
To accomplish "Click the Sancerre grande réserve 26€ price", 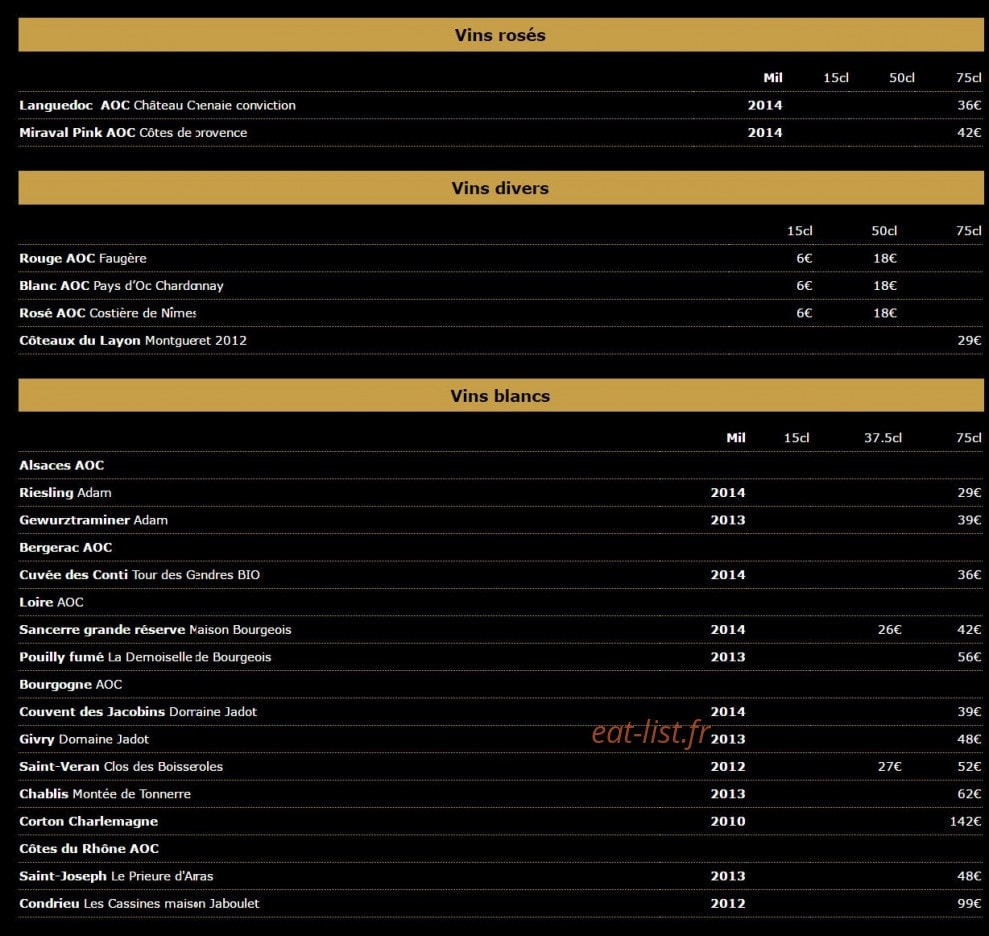I will [x=889, y=629].
